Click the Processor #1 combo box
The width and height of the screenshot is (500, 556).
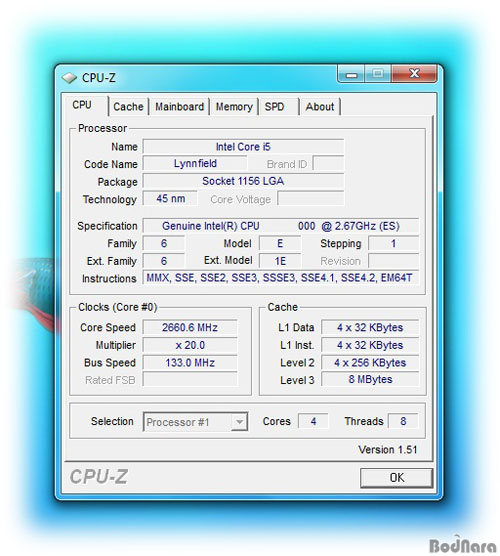[195, 422]
